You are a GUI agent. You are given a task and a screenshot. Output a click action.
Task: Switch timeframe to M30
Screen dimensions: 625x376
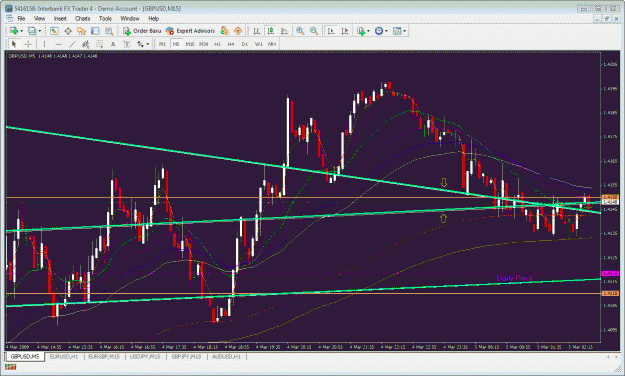pos(204,44)
